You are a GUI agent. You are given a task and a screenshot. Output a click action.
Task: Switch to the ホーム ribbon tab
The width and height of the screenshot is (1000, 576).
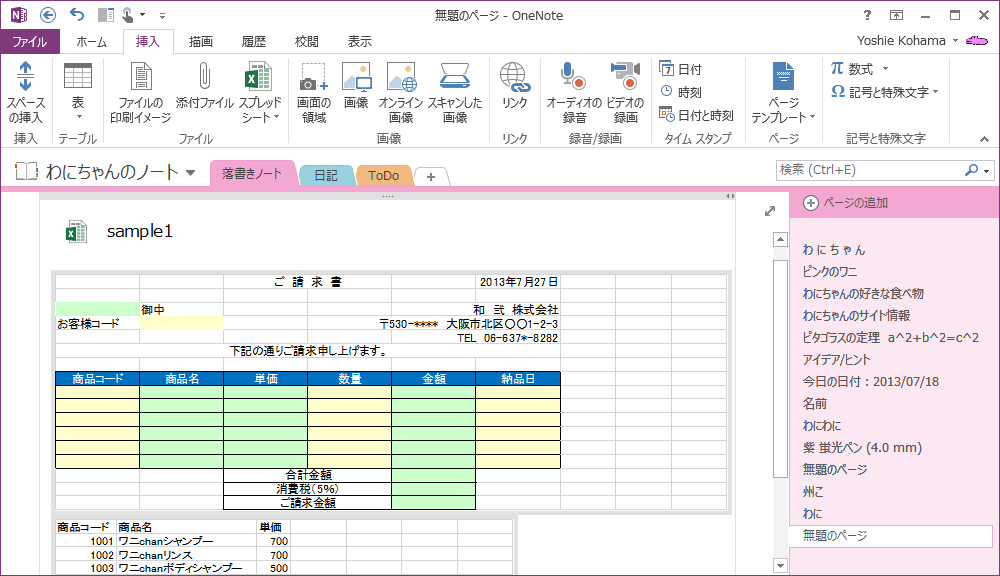pyautogui.click(x=92, y=41)
